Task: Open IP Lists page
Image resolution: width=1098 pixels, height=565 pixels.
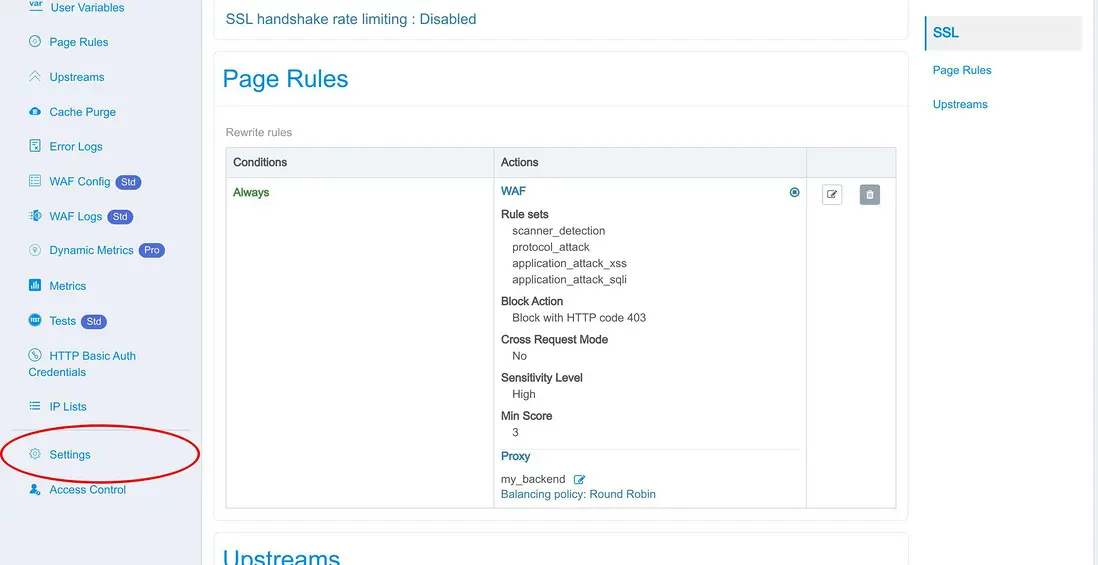Action: point(68,406)
